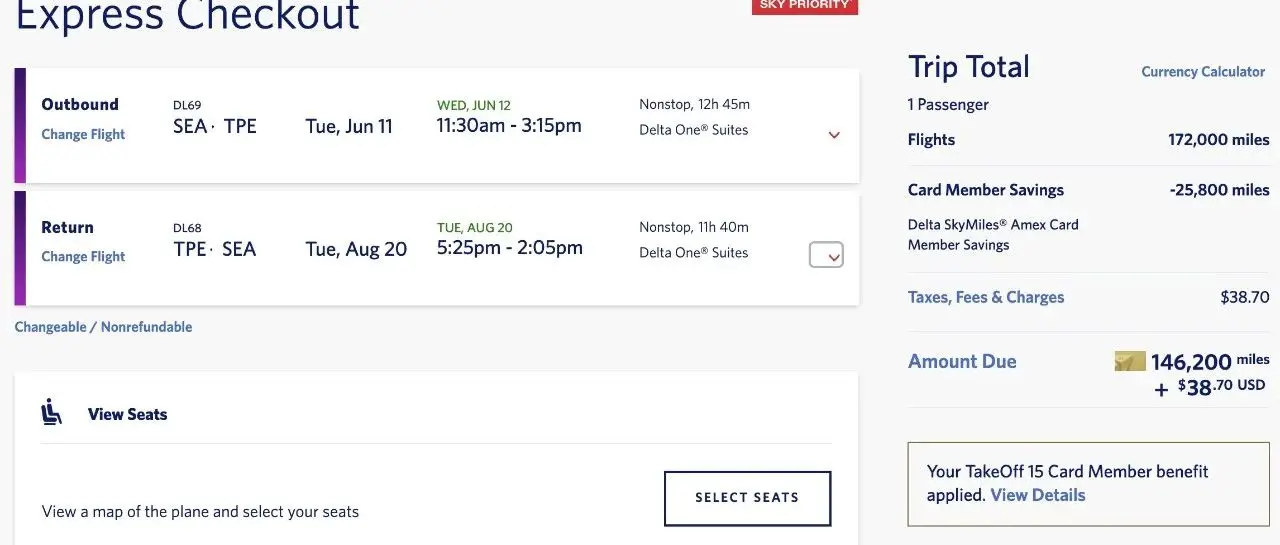This screenshot has width=1280, height=545.
Task: Click the Amount Due label
Action: 961,362
